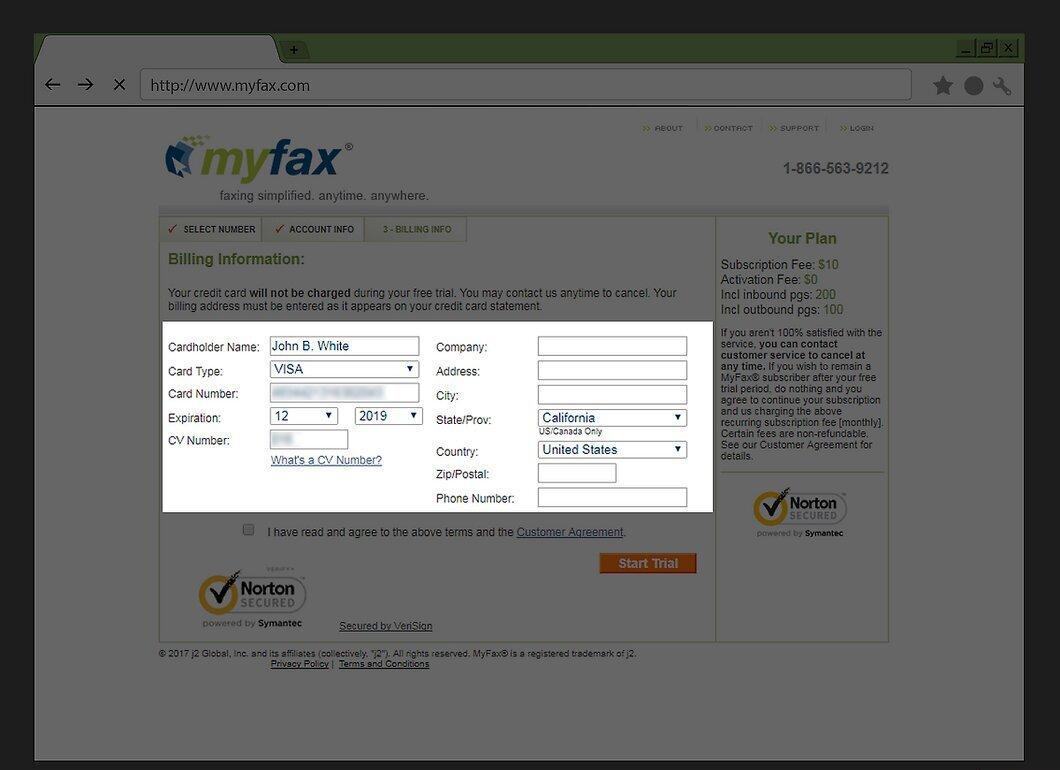Click the Company input field

612,346
